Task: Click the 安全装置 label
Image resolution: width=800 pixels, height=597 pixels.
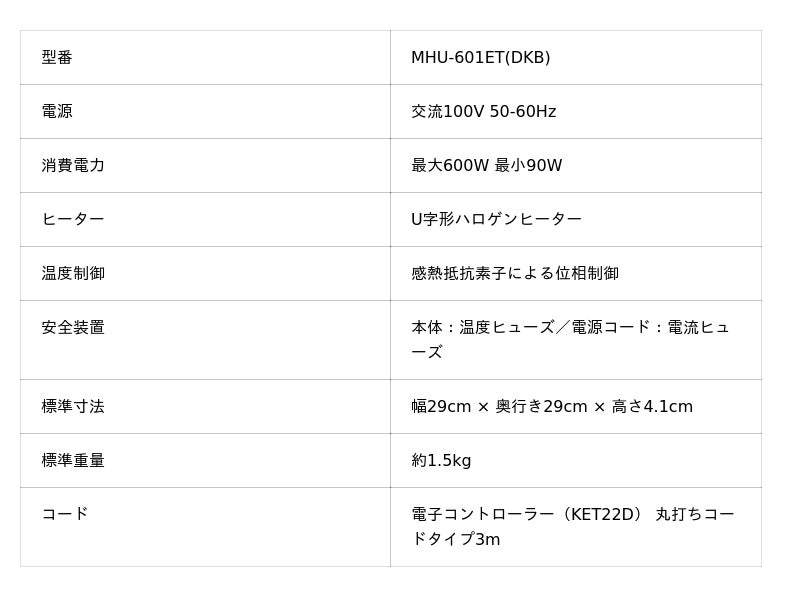Action: pos(73,328)
